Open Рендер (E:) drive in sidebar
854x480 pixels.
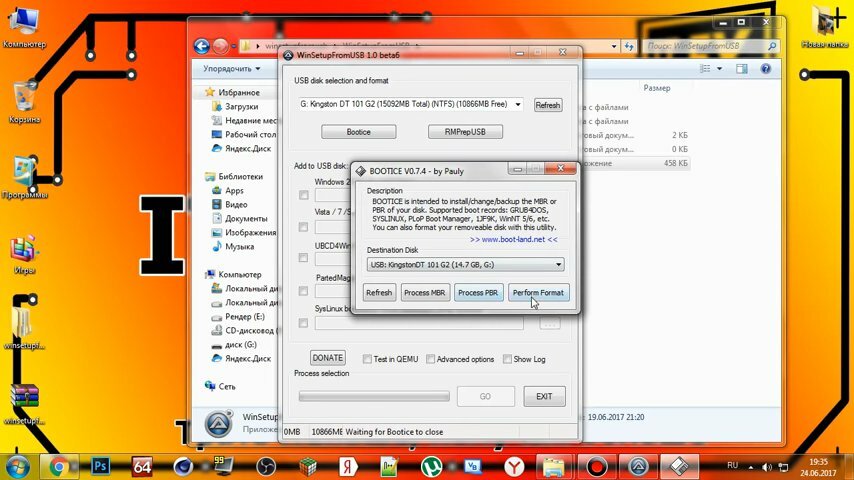(x=245, y=317)
